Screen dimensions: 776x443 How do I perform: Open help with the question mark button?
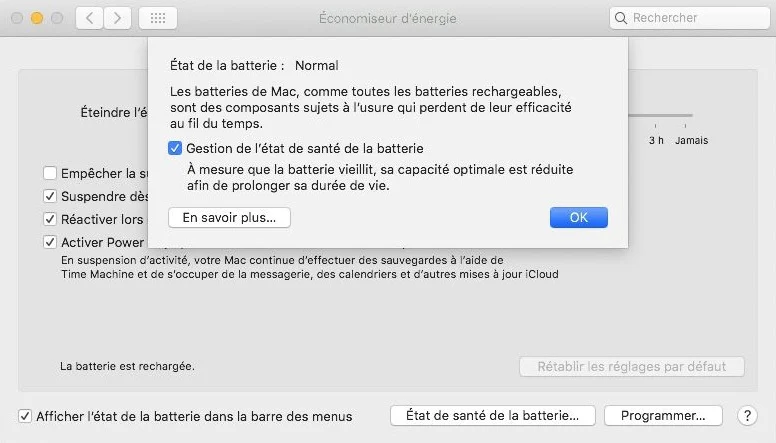tap(747, 416)
